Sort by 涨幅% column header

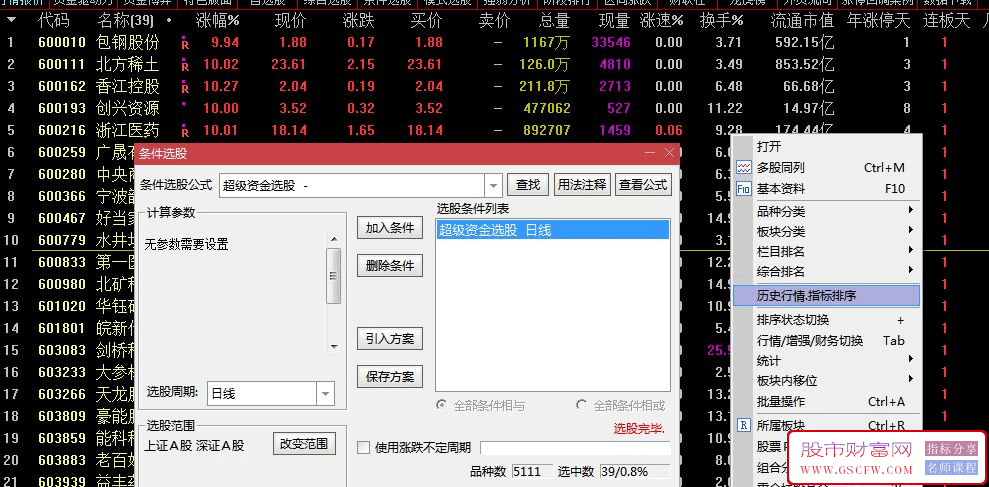218,21
